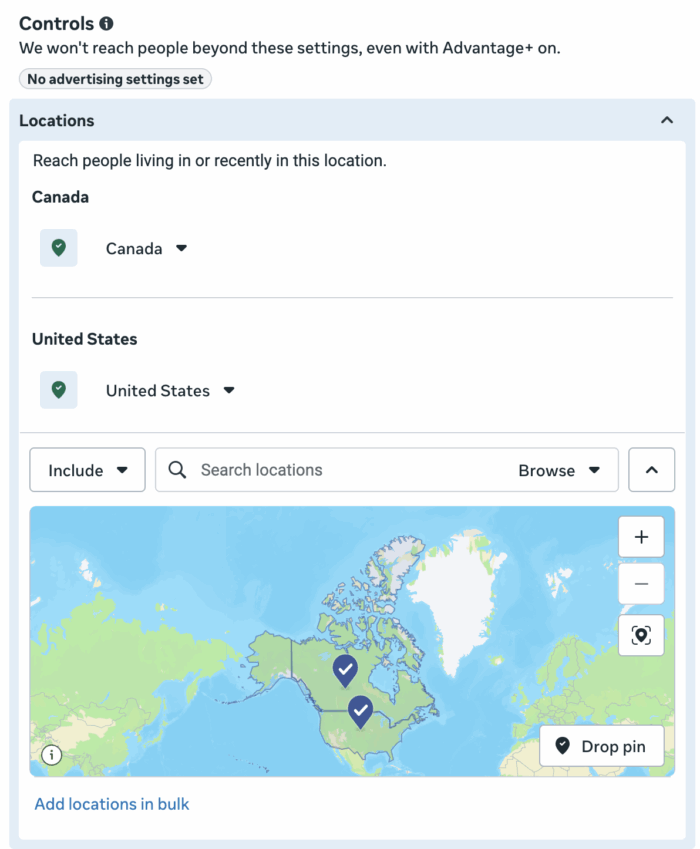Select the map pin over Canada
700x849 pixels.
coord(345,671)
